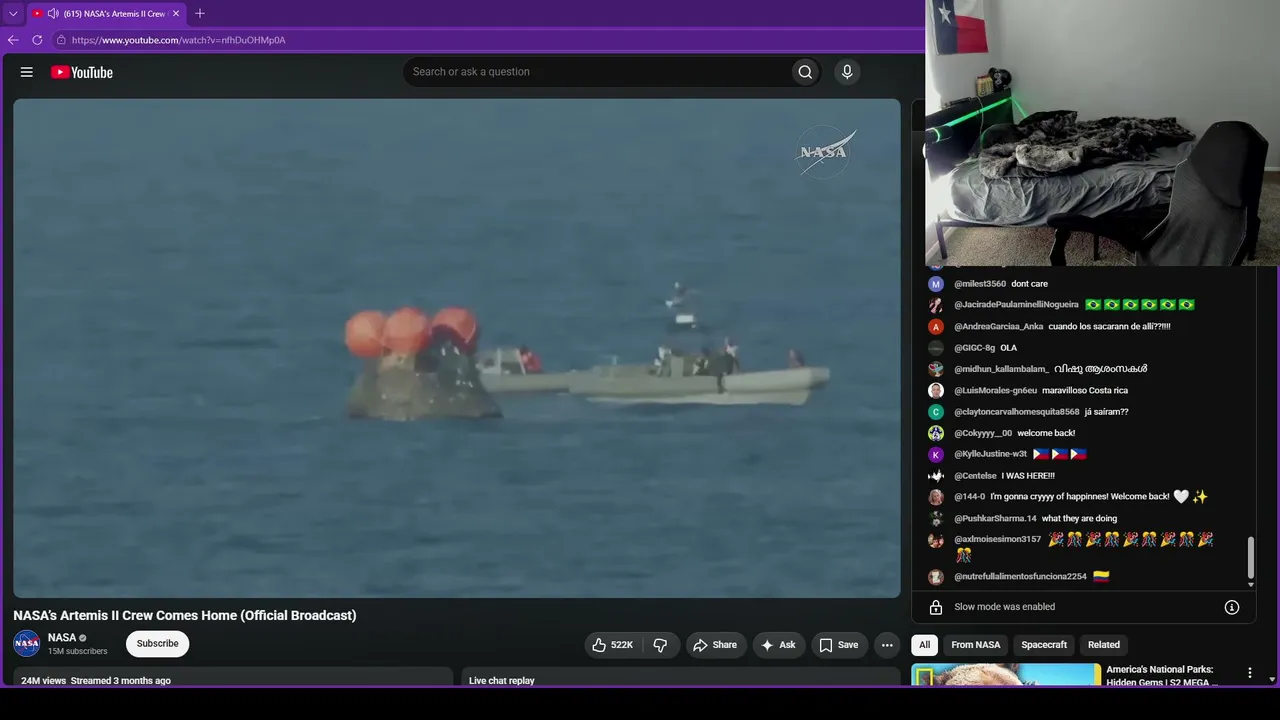Click the Artemis II video player
This screenshot has height=720, width=1280.
(x=457, y=348)
